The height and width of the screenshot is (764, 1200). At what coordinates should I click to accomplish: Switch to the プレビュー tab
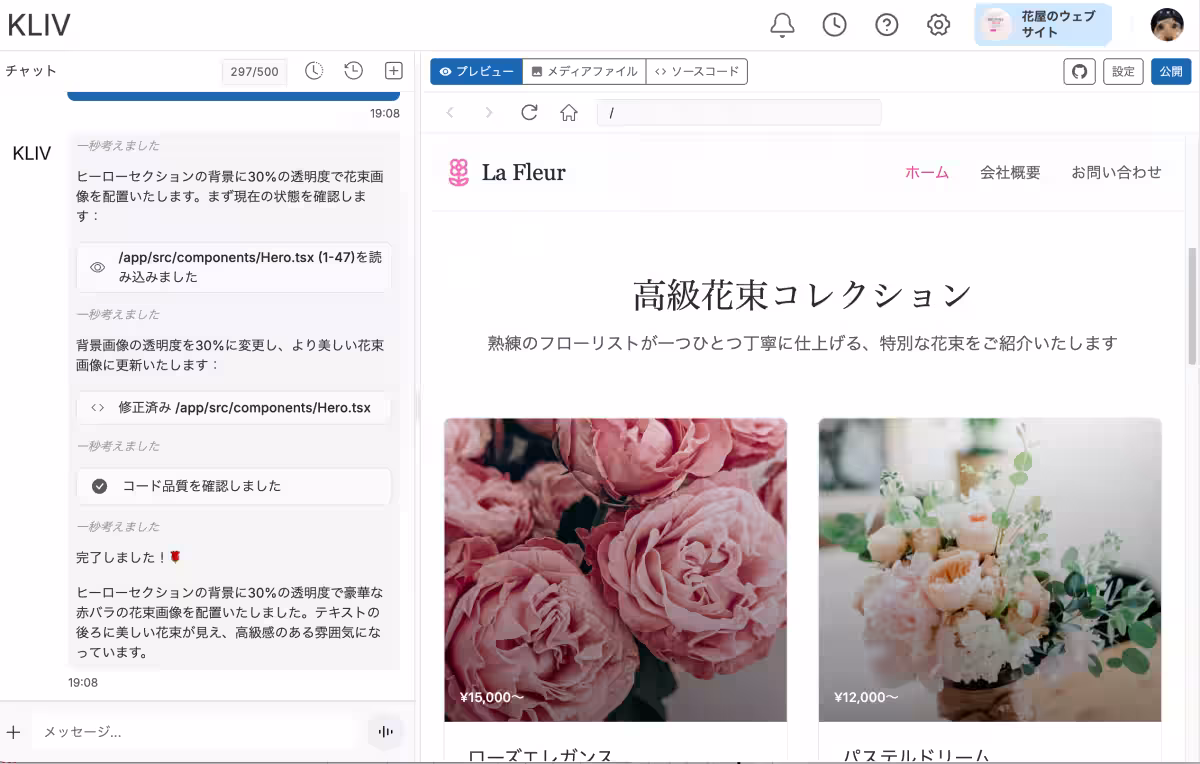point(476,72)
